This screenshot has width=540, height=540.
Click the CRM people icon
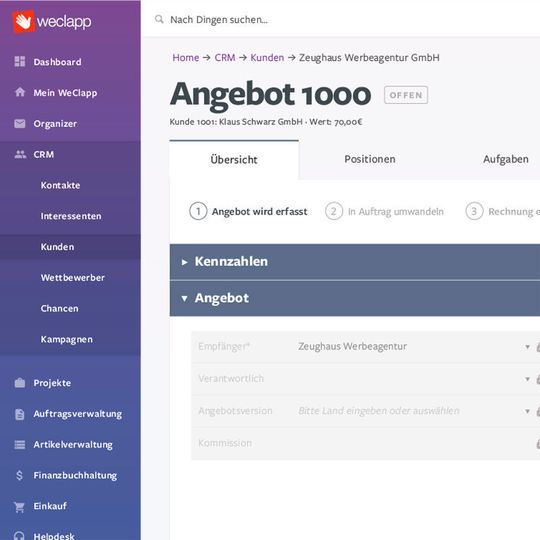20,154
